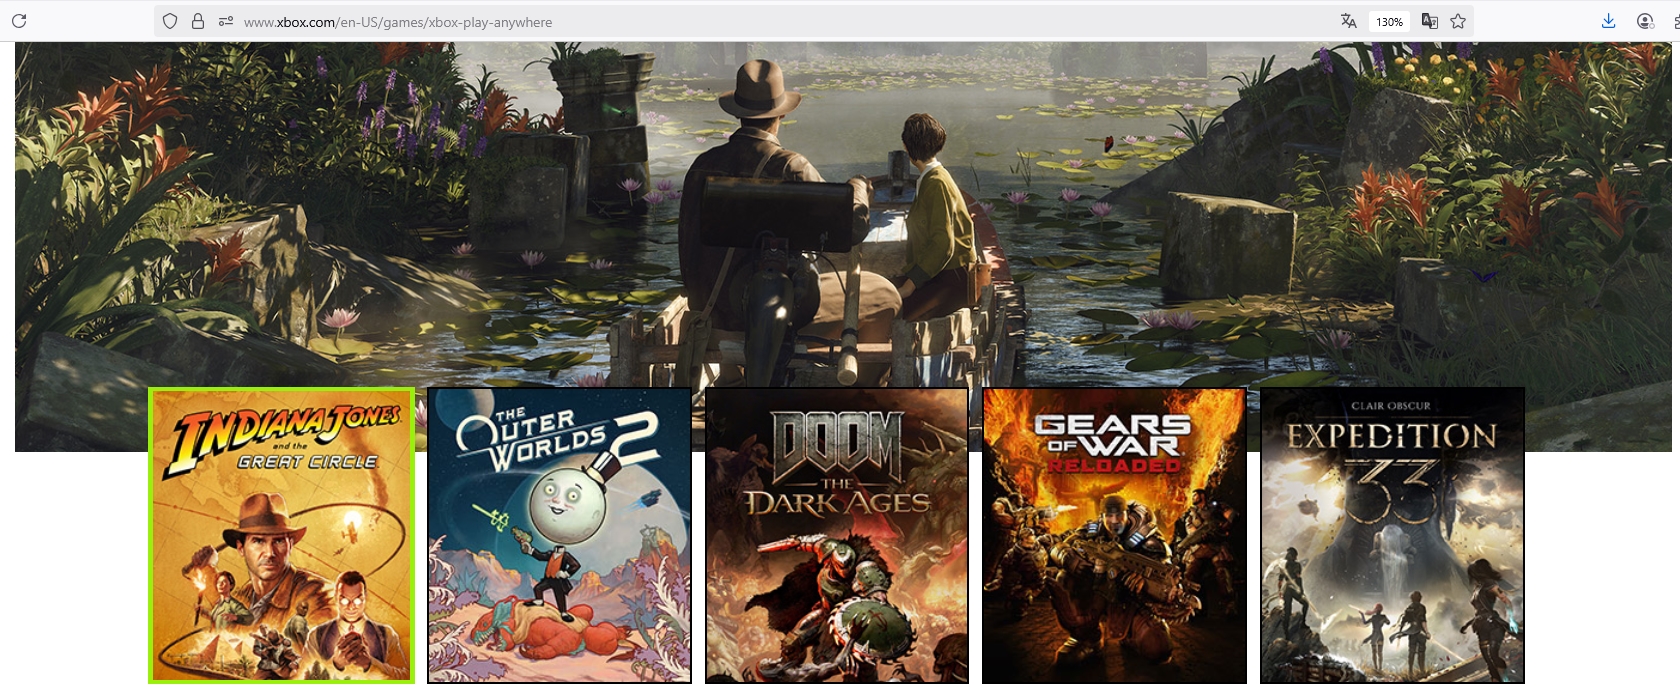
Task: Open the account profile icon
Action: coord(1645,21)
